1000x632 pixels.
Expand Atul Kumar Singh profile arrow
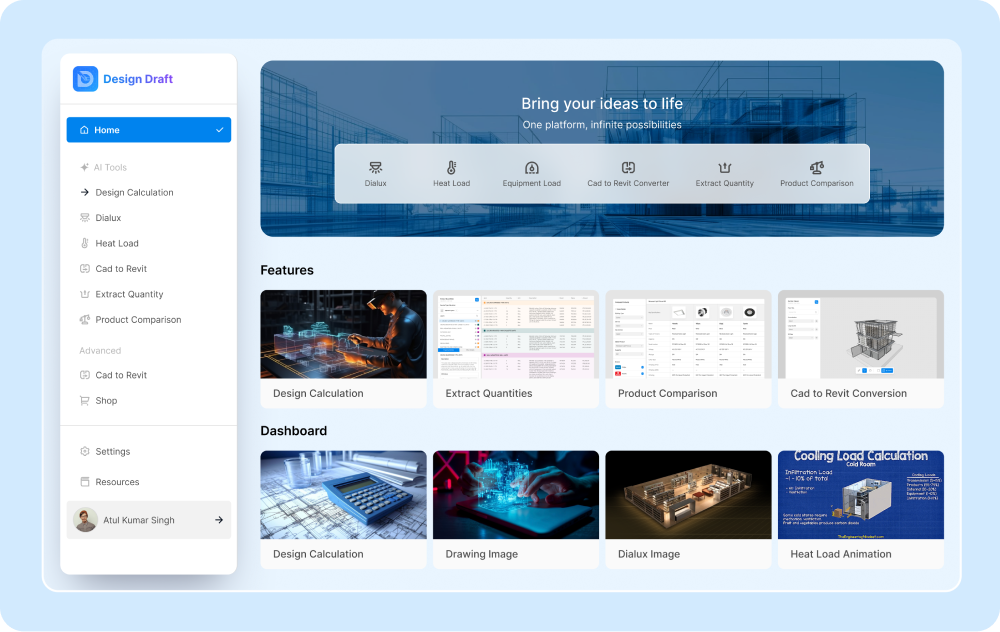click(218, 520)
